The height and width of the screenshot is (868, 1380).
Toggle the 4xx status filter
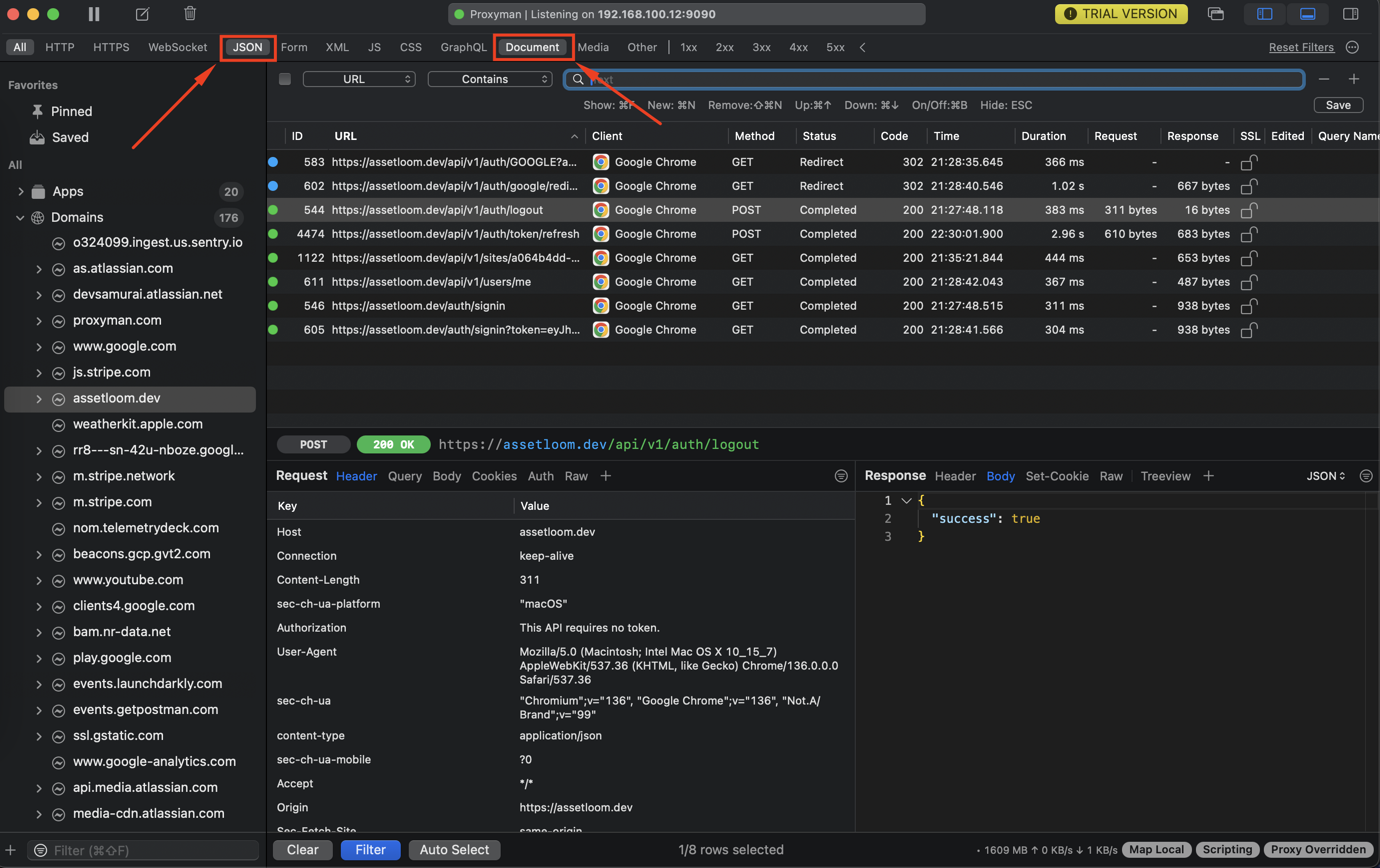pos(798,47)
